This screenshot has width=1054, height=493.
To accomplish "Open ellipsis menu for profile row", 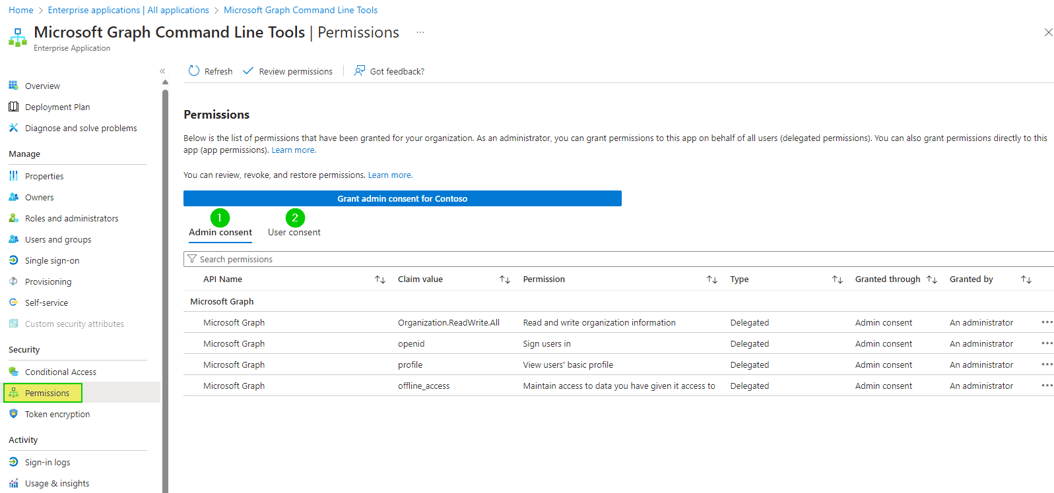I will [x=1047, y=365].
